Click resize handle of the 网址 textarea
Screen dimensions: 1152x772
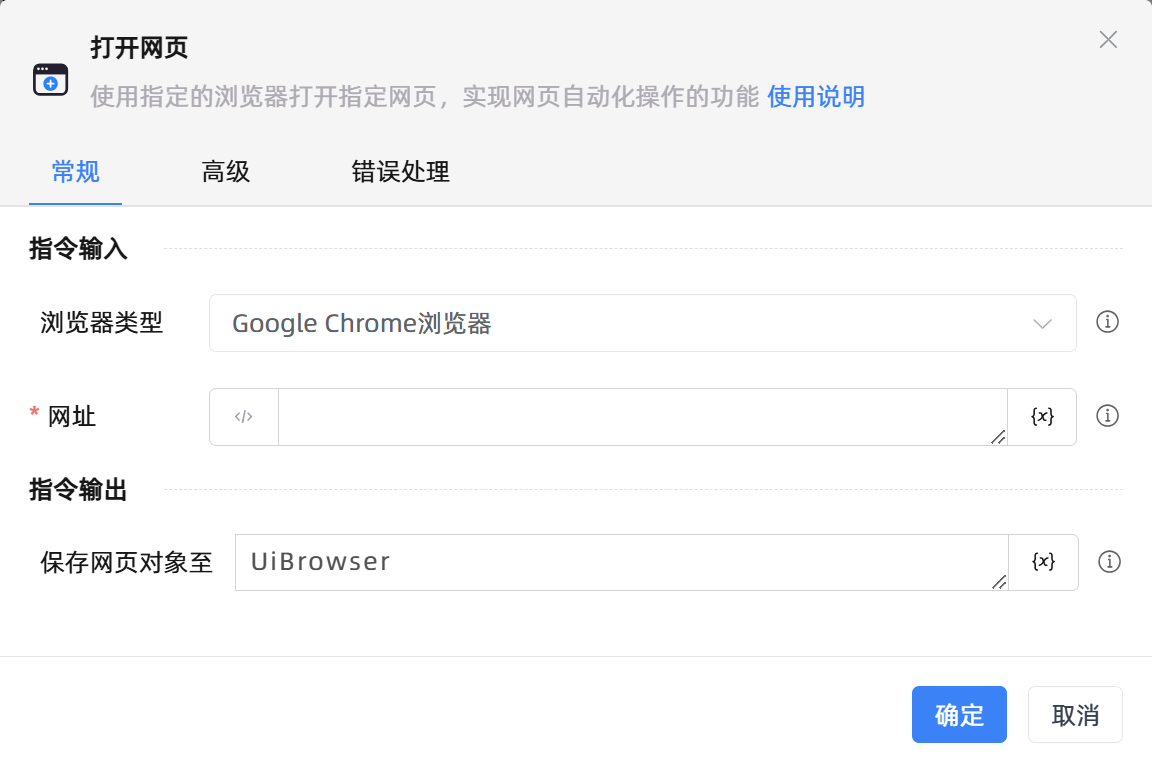click(998, 437)
